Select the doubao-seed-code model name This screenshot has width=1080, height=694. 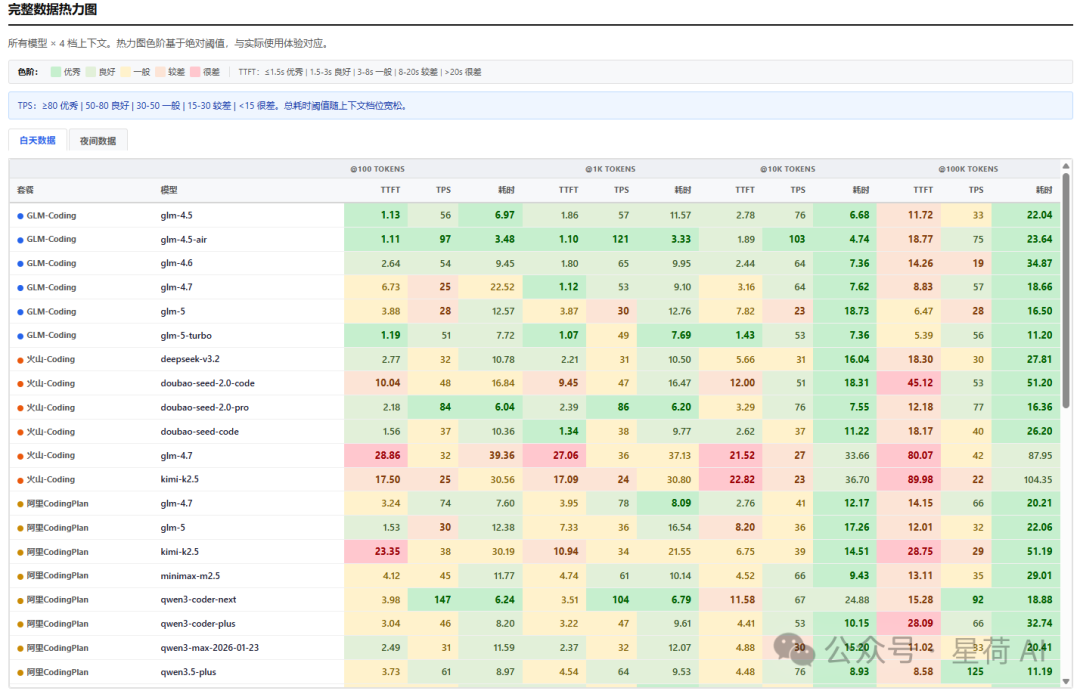[x=200, y=432]
